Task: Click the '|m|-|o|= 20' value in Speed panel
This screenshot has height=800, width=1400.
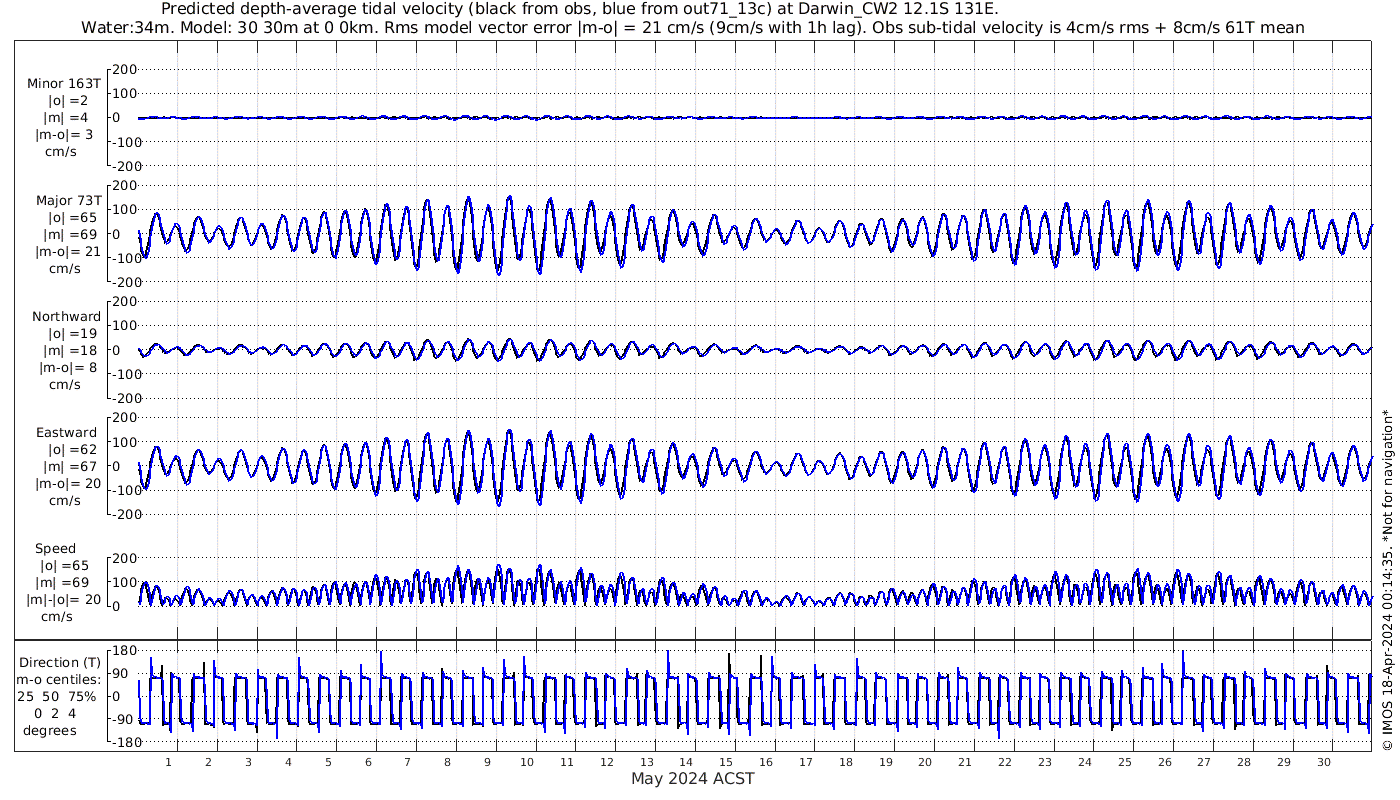Action: 64,600
